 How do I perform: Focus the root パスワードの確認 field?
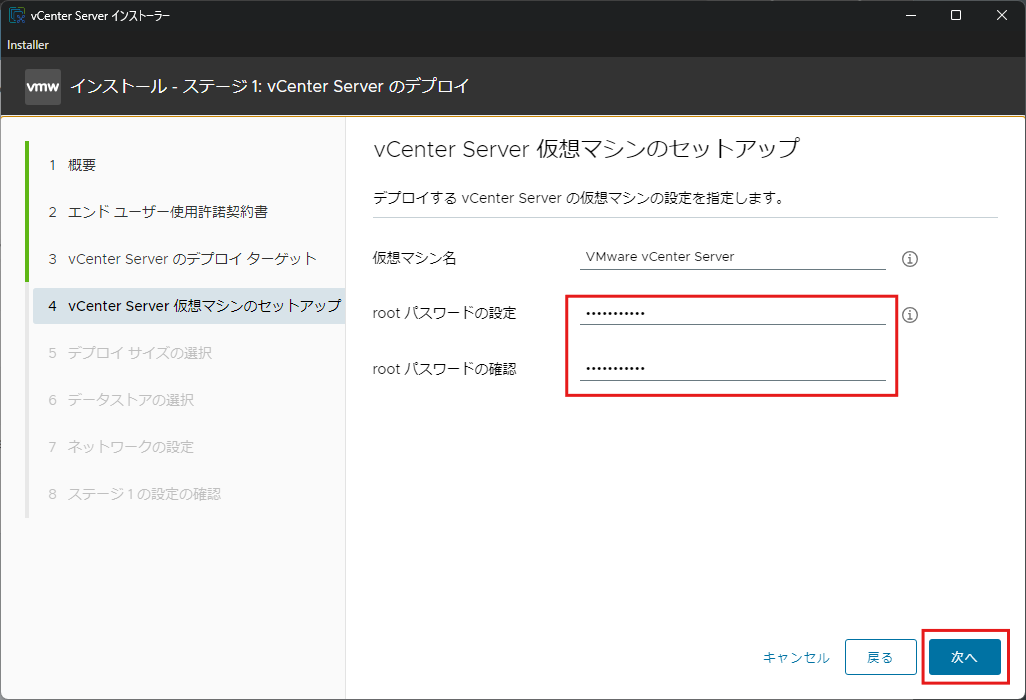[x=732, y=369]
